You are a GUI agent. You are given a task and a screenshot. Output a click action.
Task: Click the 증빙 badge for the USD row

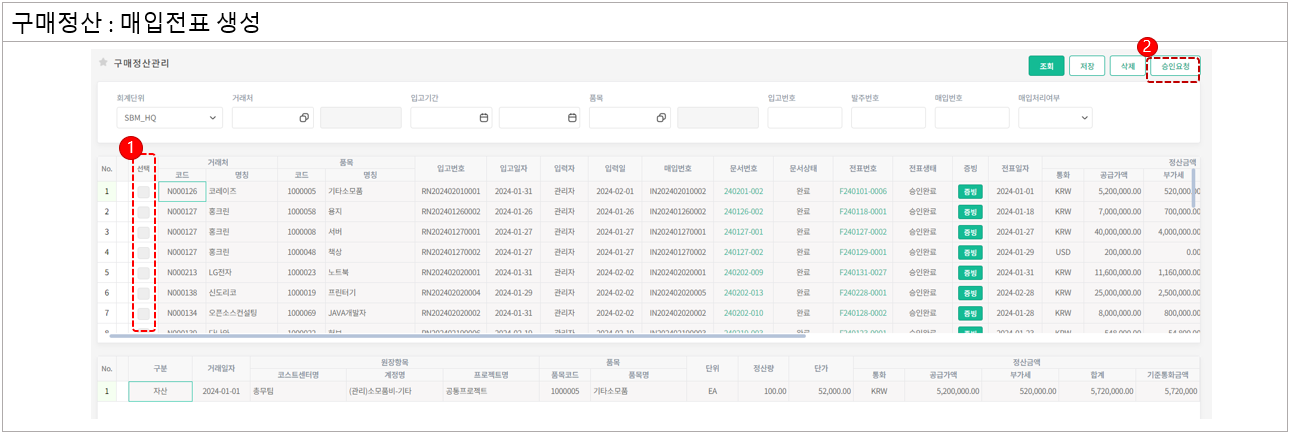point(969,252)
